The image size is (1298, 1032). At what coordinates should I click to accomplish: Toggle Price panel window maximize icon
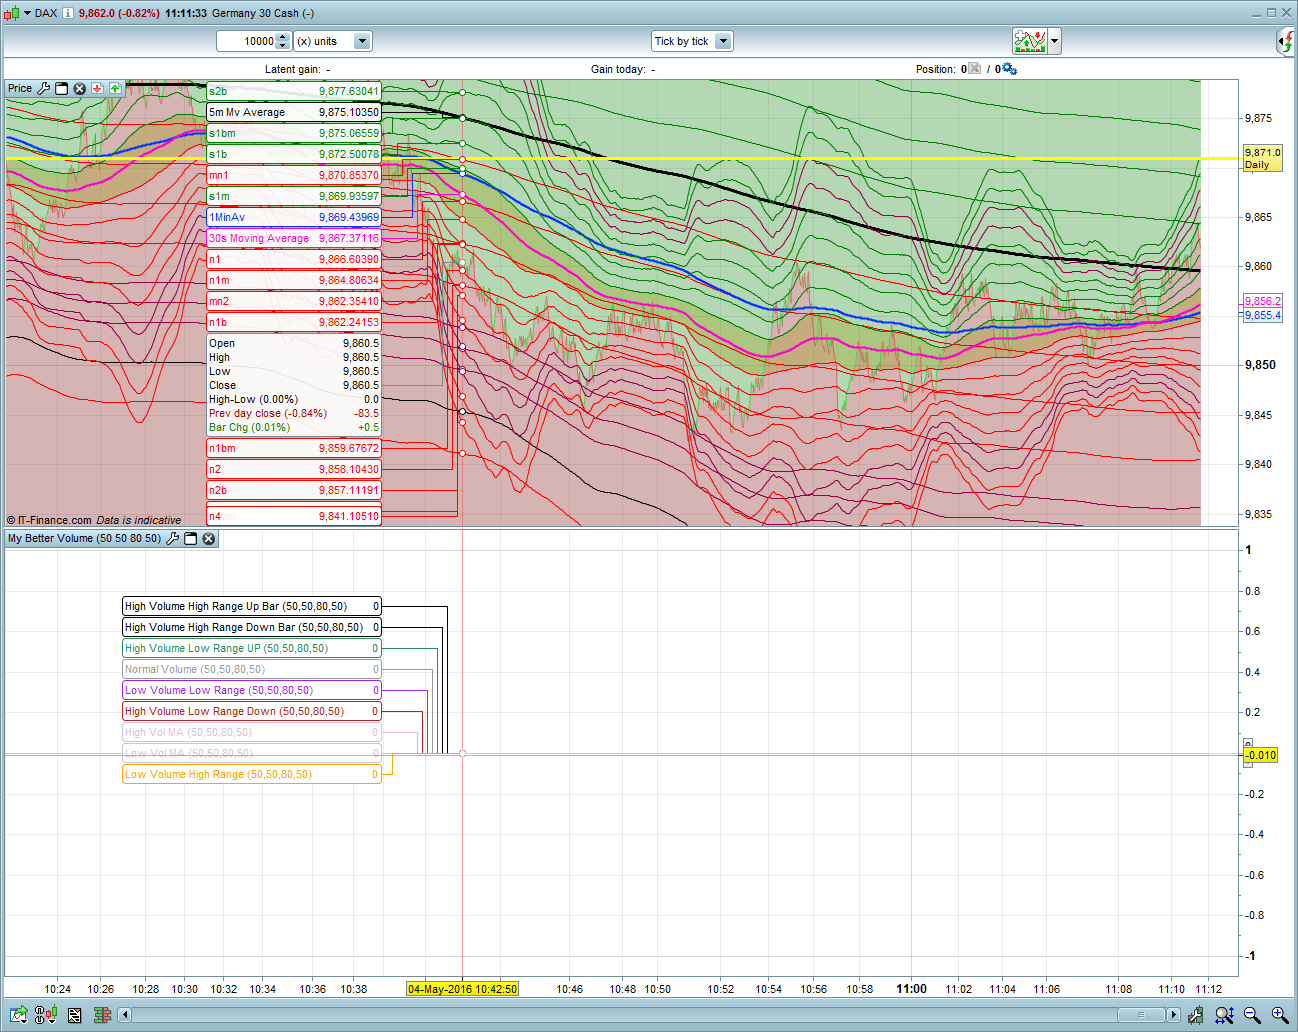pos(62,89)
